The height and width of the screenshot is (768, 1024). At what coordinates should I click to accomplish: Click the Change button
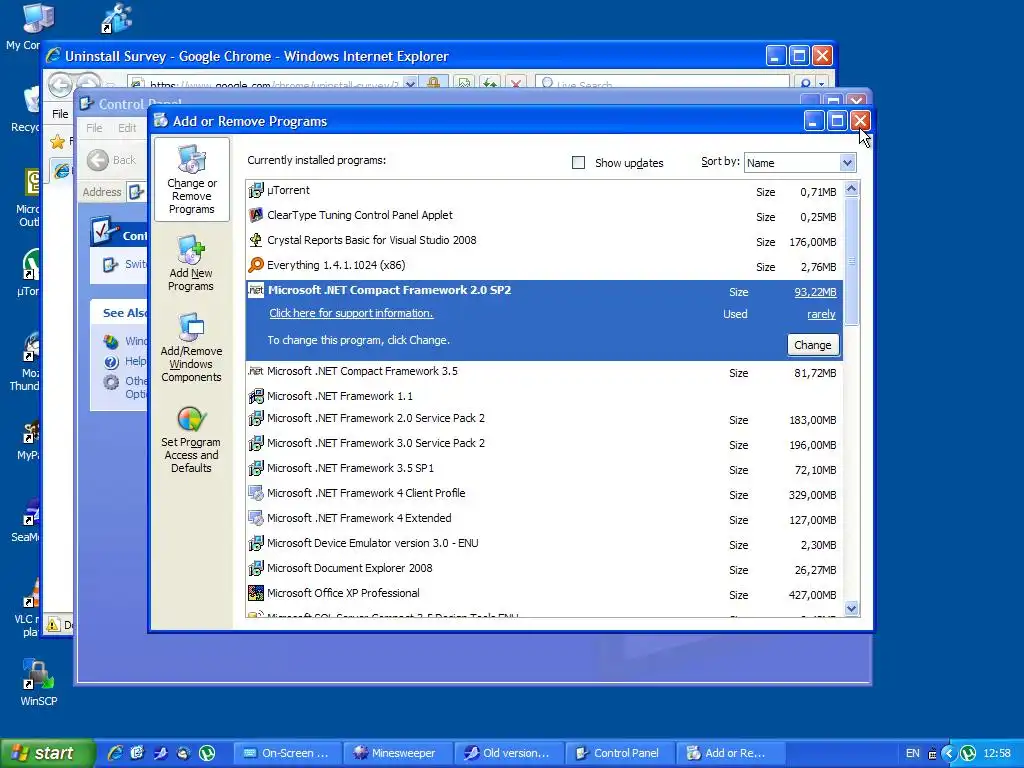813,345
